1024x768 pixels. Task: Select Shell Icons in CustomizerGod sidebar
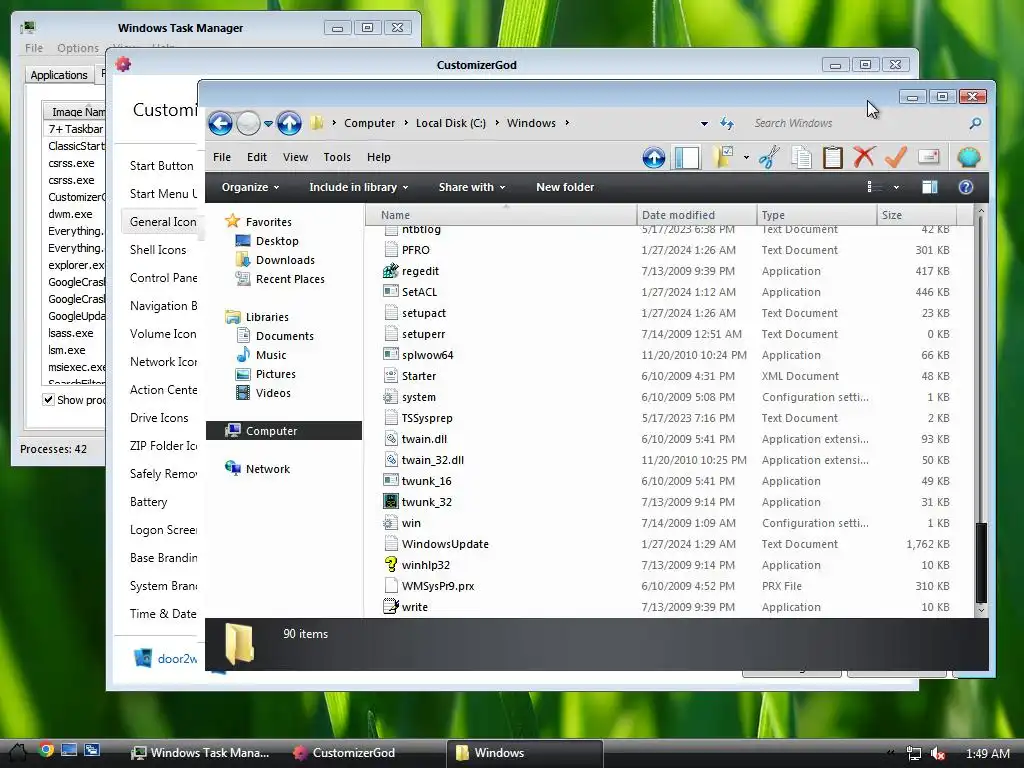pyautogui.click(x=158, y=249)
